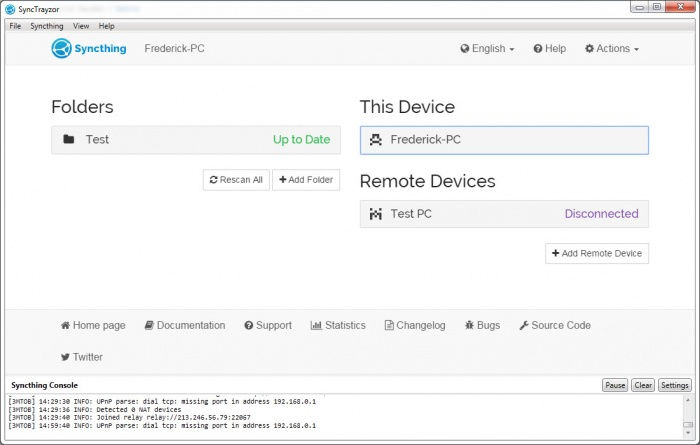Open the Actions gear dropdown

612,49
